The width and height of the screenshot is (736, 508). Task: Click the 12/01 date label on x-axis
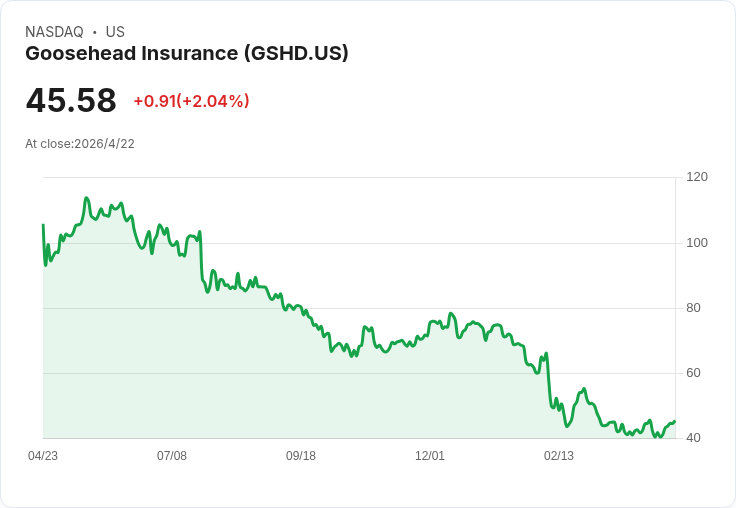coord(429,456)
